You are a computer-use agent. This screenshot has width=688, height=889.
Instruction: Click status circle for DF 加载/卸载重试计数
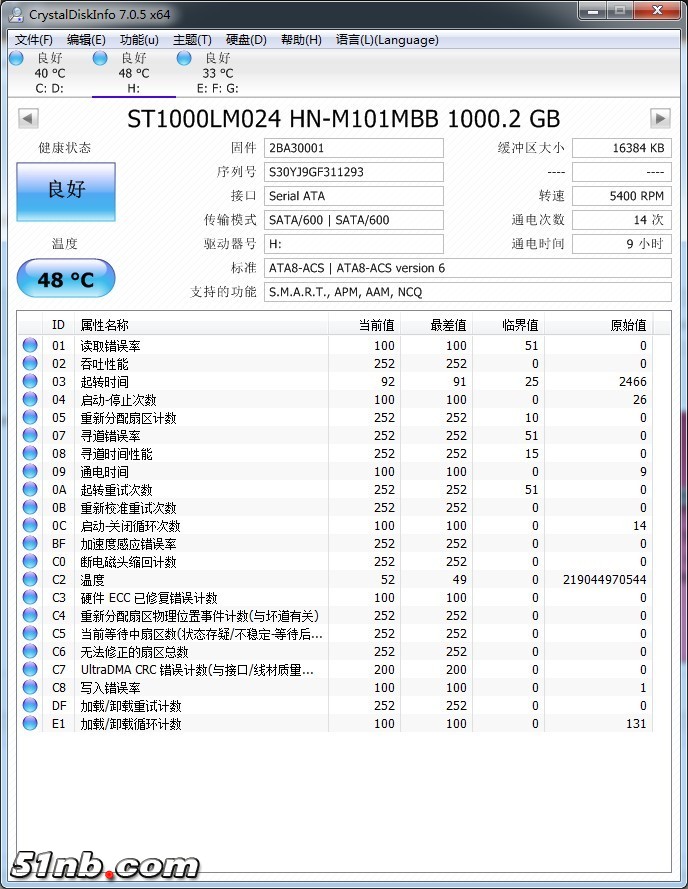pyautogui.click(x=30, y=705)
